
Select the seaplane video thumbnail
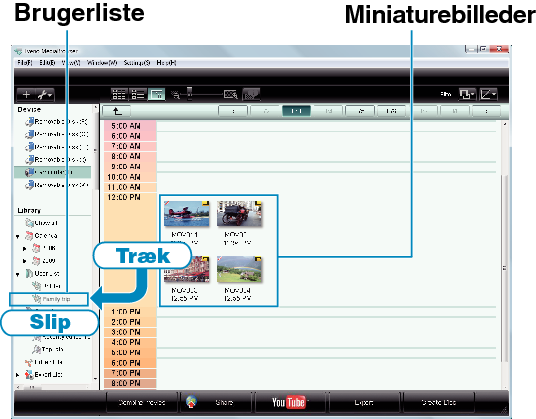187,214
